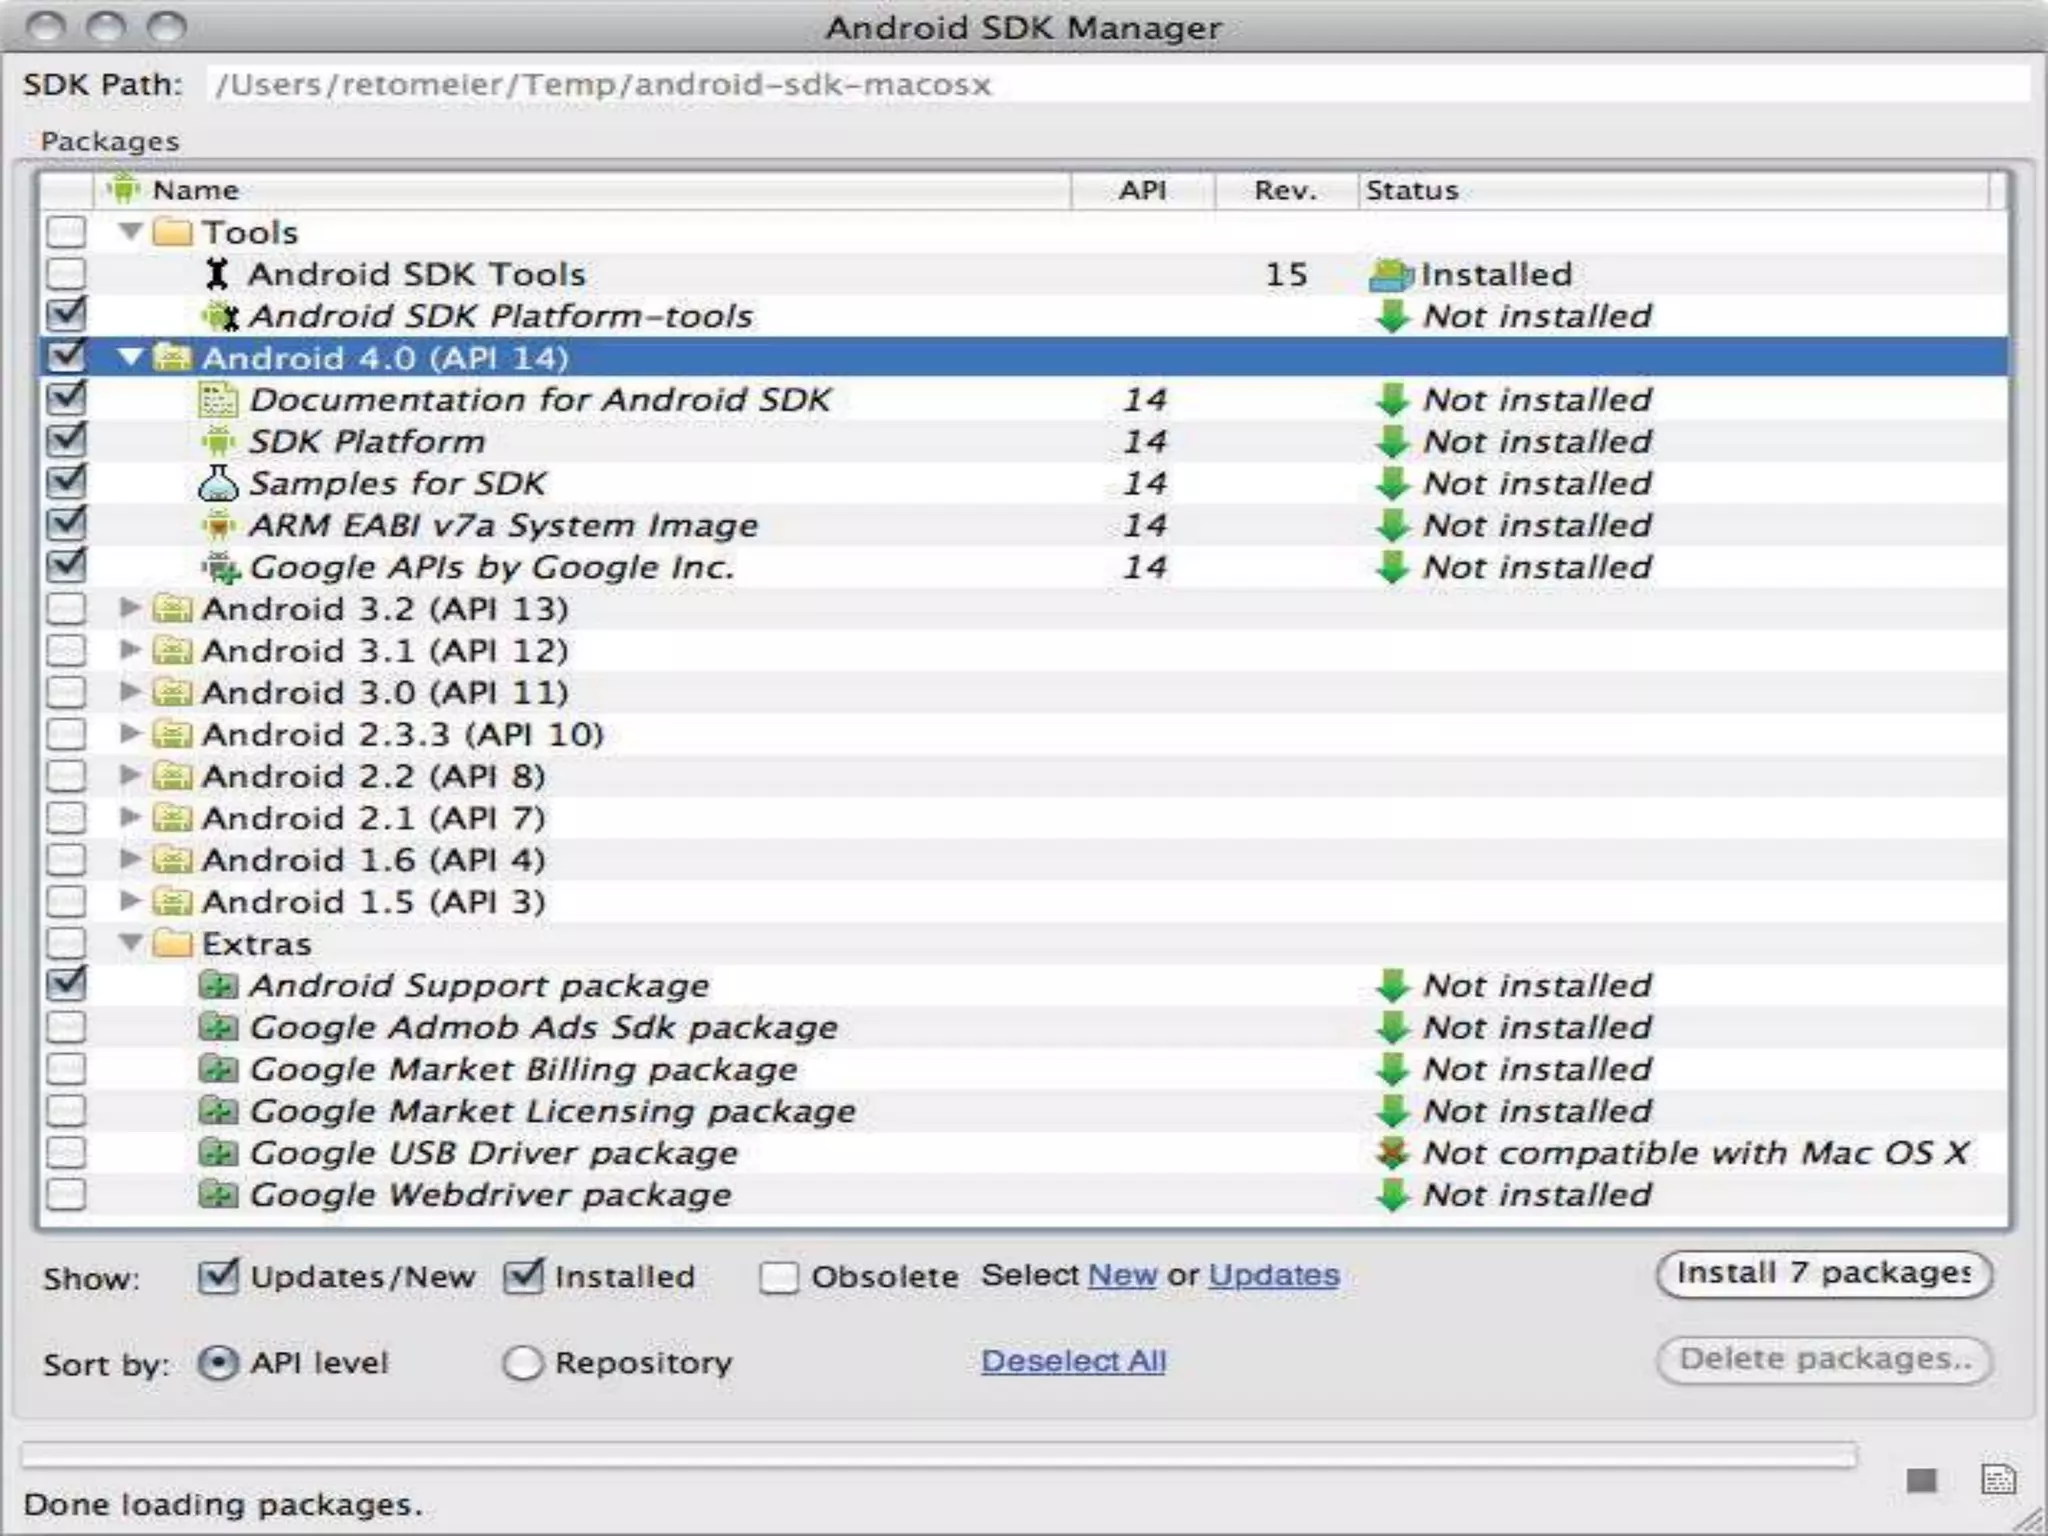Click the Documentation for Android SDK icon

[x=218, y=400]
